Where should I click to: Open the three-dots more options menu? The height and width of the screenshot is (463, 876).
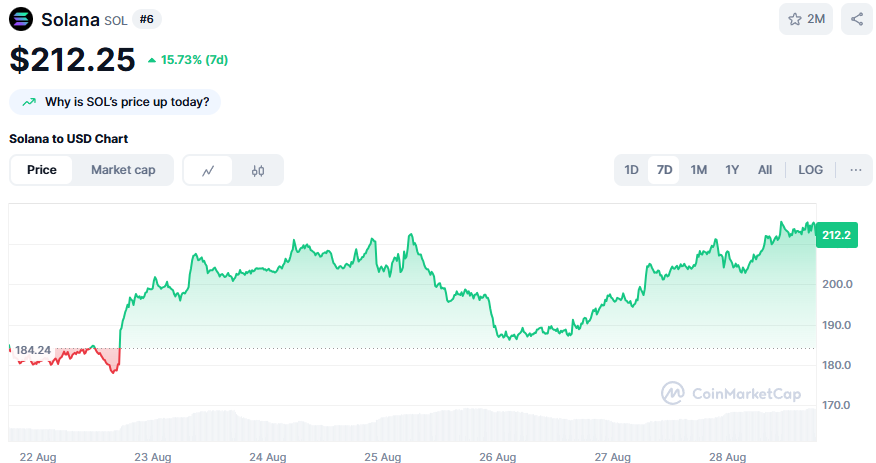856,170
